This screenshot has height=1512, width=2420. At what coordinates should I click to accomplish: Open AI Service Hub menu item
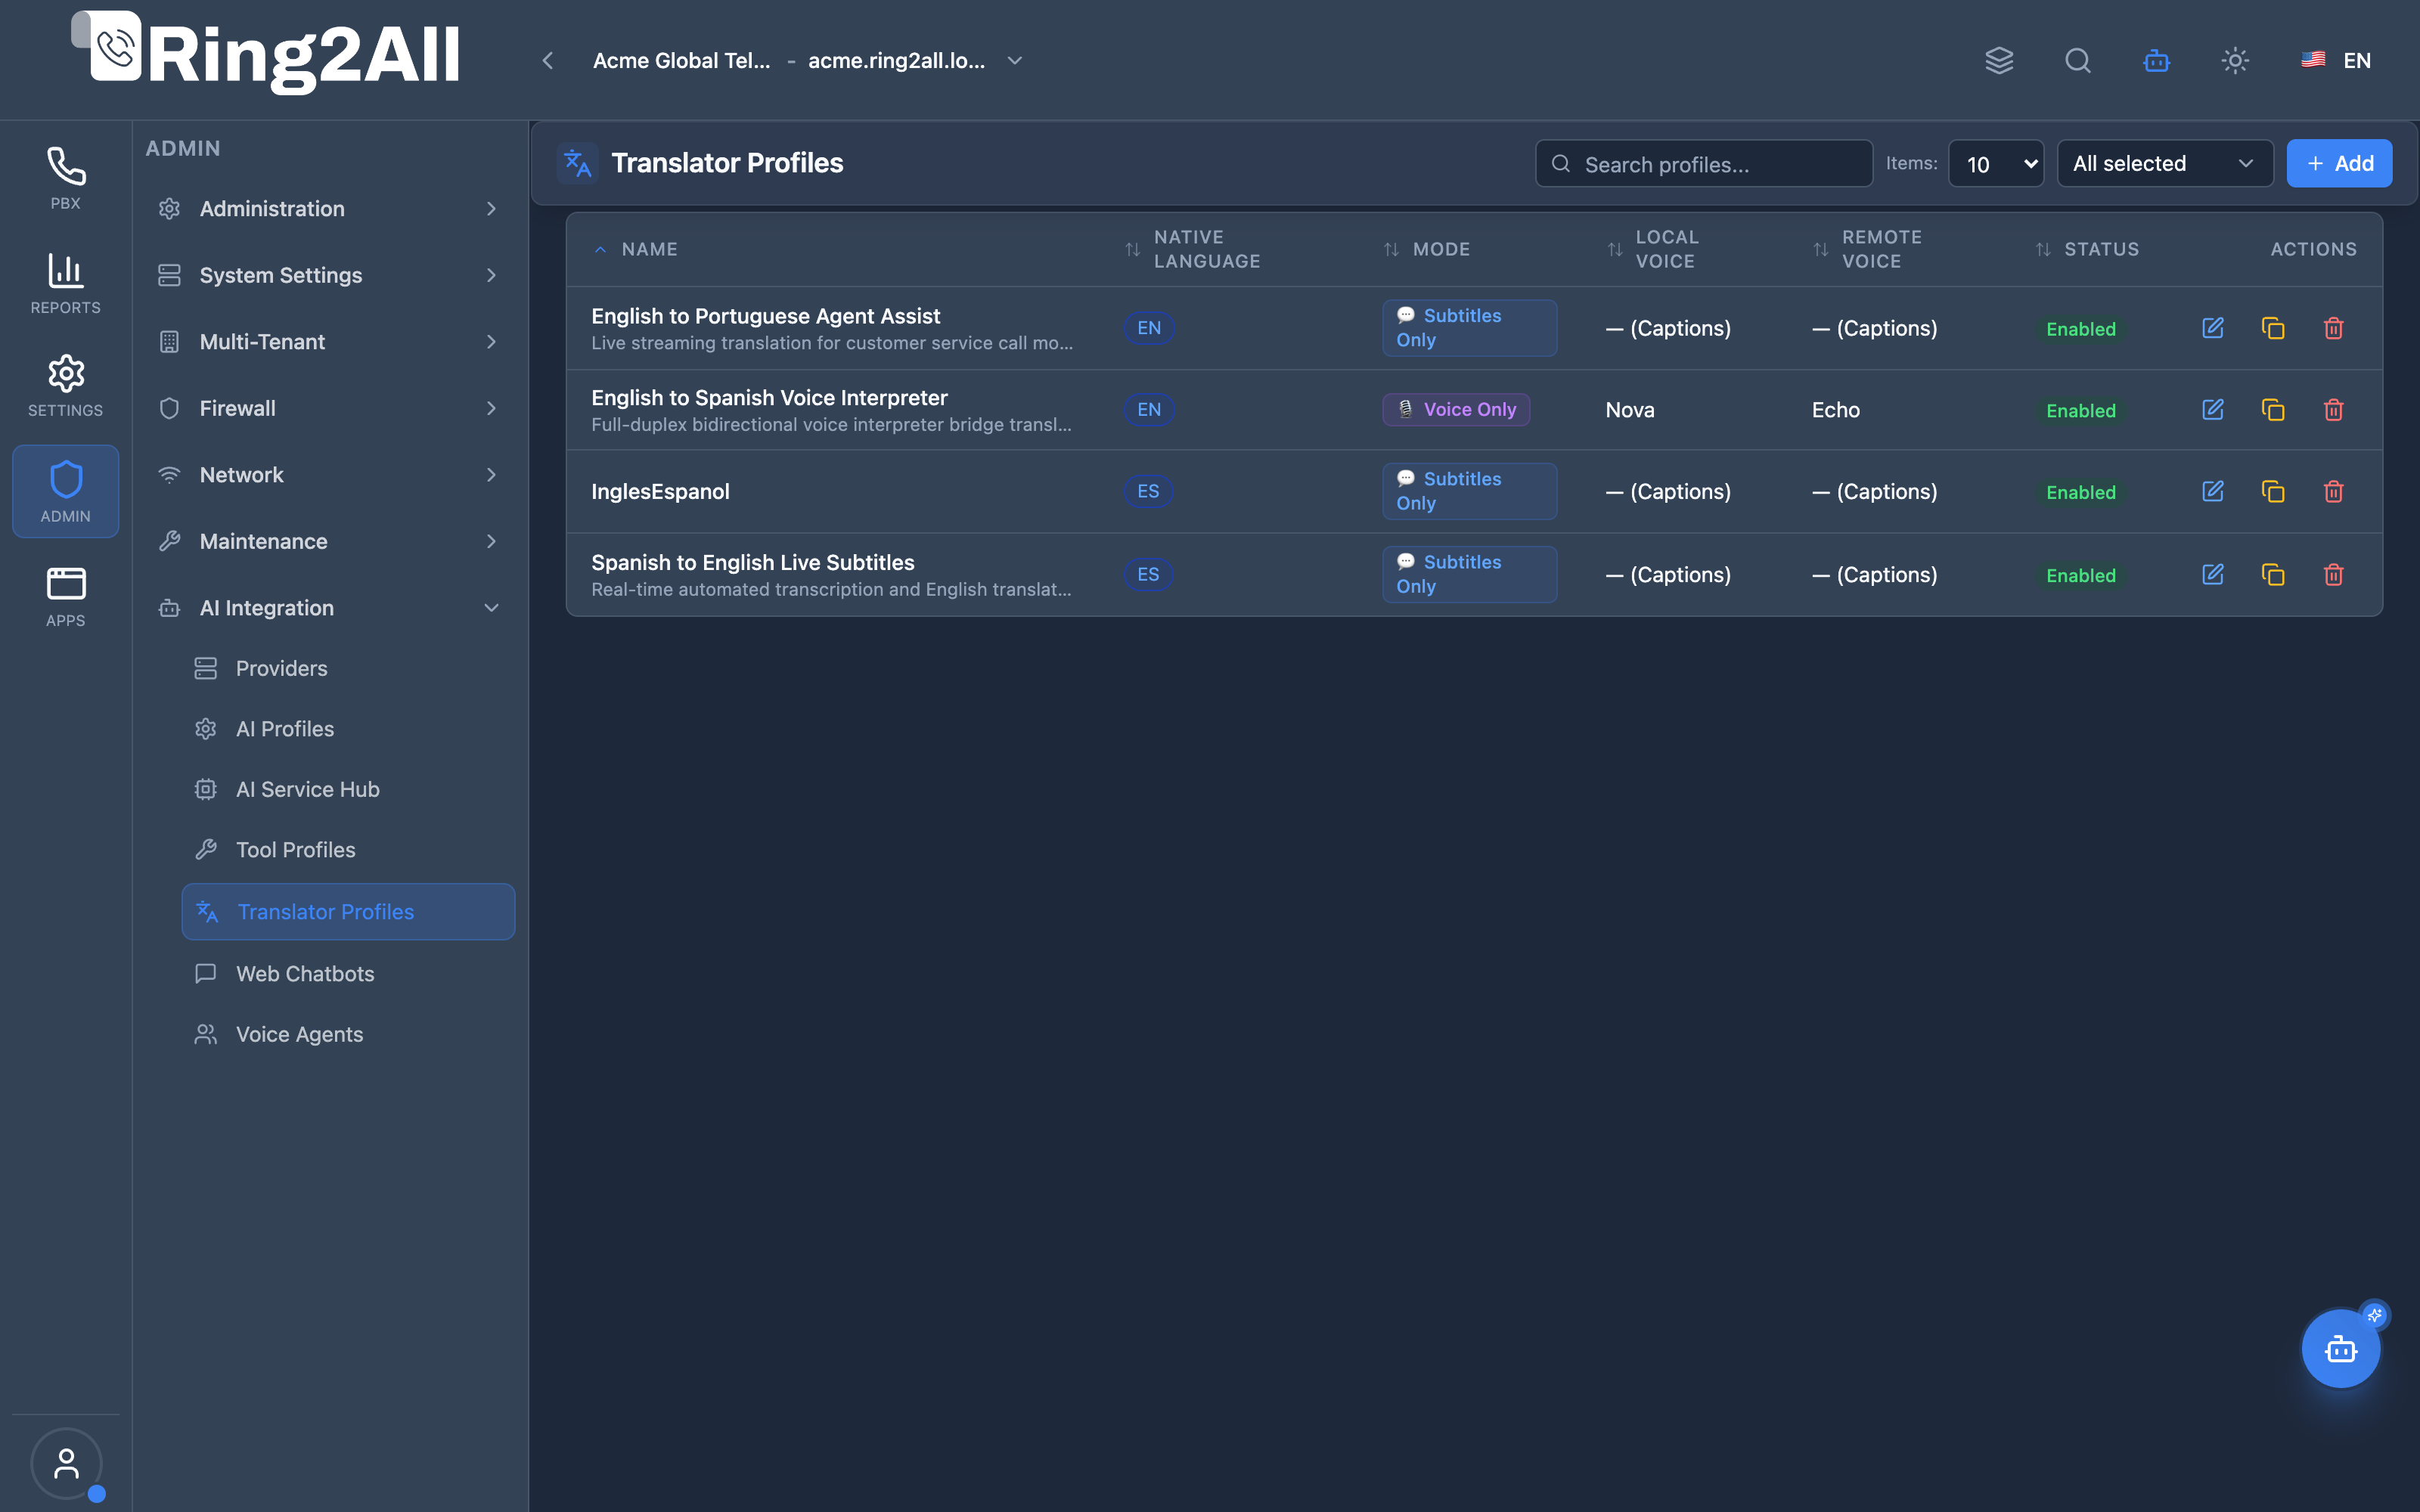click(x=347, y=789)
